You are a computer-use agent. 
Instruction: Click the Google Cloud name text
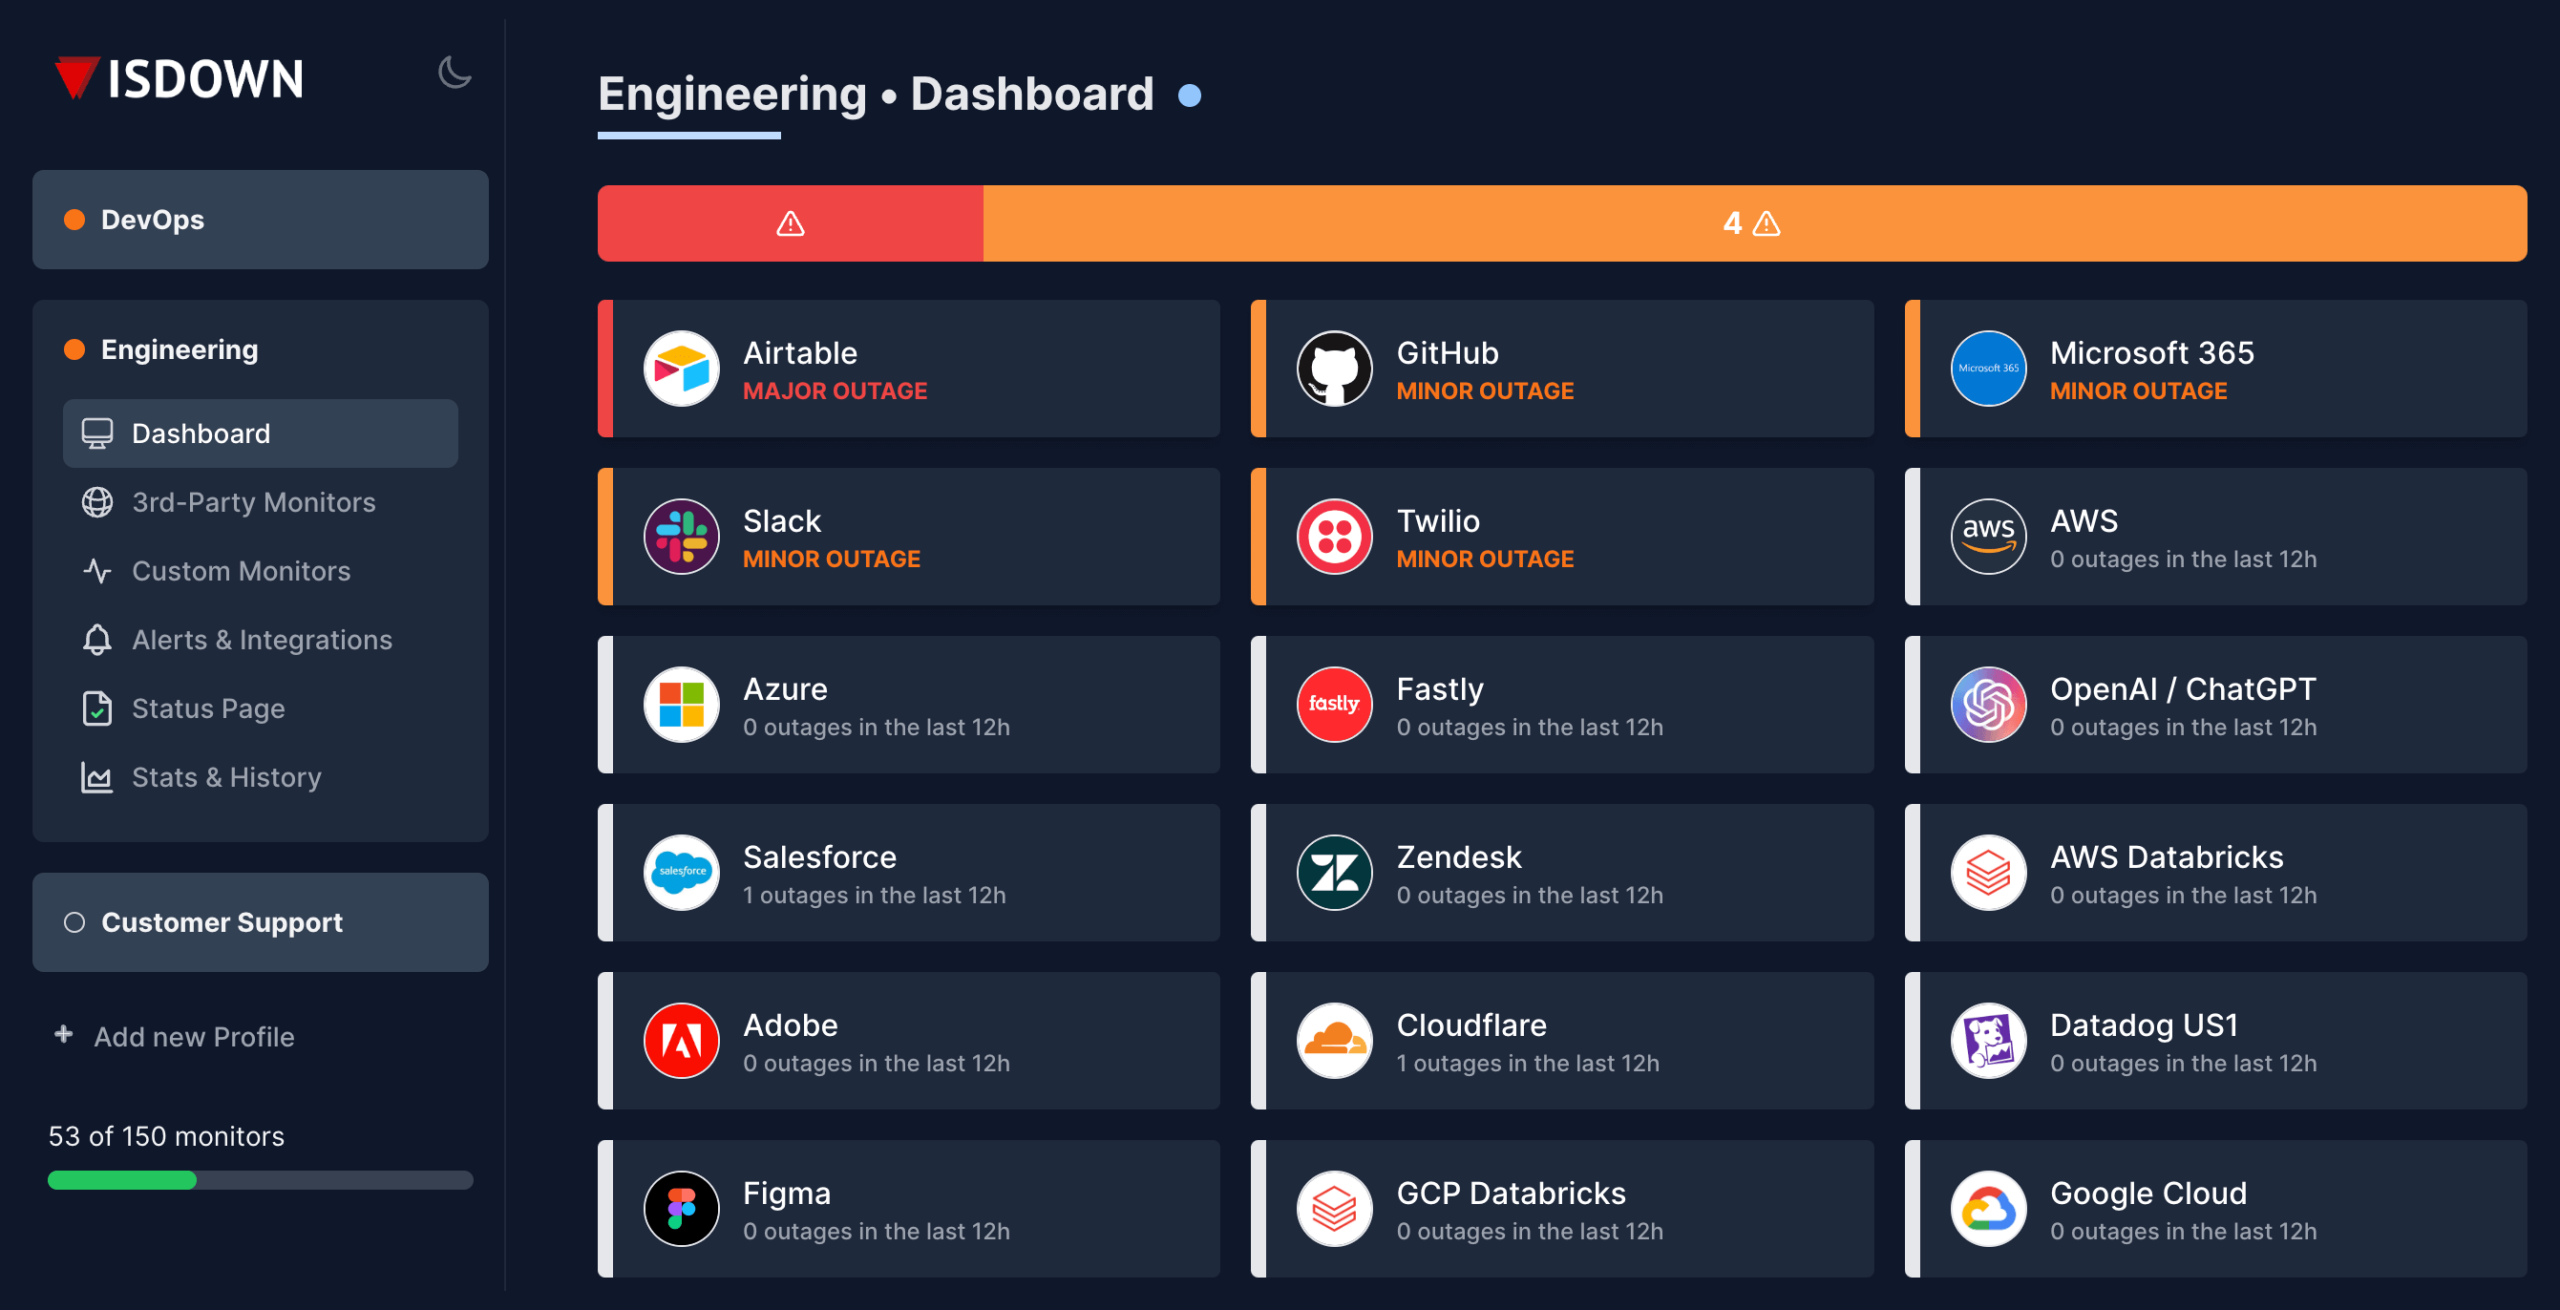tap(2148, 1193)
